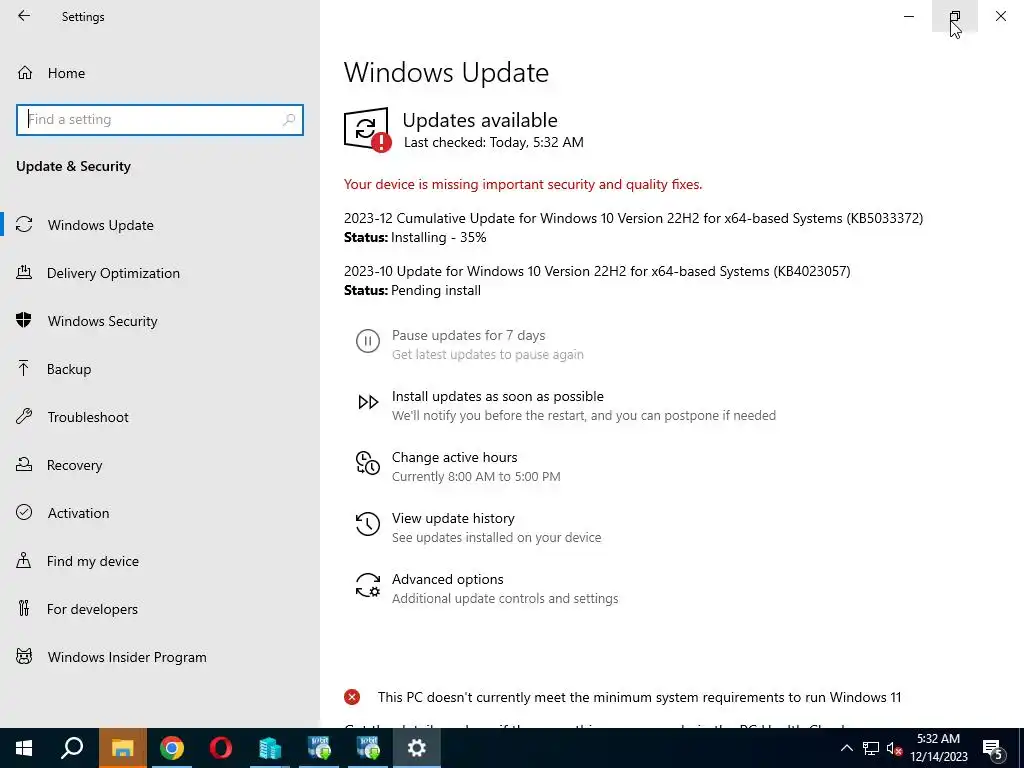
Task: Switch to Settings gear app in taskbar
Action: (417, 748)
